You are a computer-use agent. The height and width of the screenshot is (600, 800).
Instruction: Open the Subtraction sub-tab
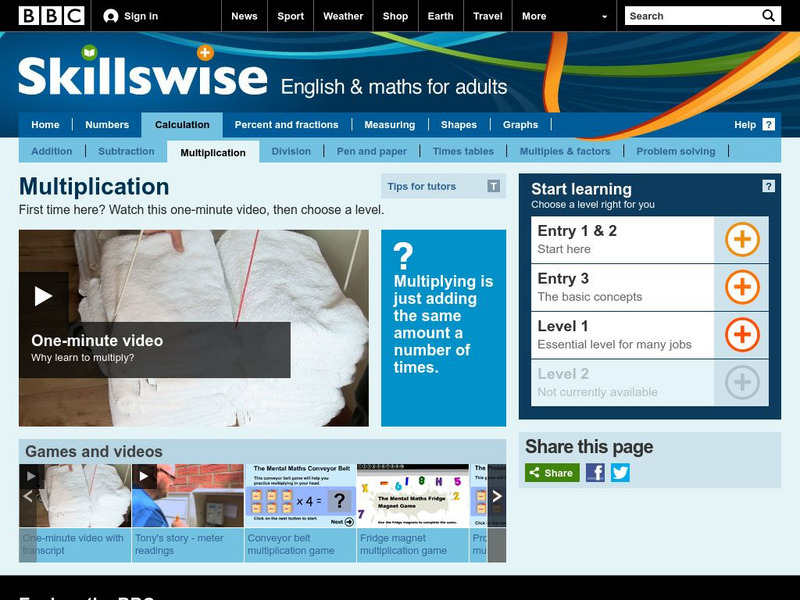point(126,151)
